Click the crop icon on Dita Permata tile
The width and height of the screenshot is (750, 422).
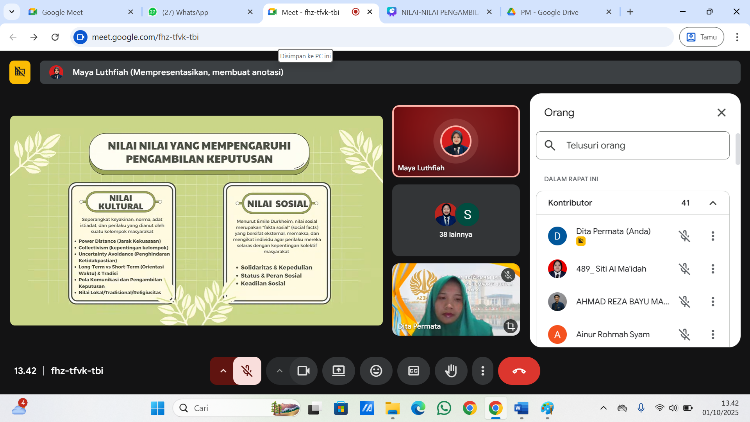point(511,325)
